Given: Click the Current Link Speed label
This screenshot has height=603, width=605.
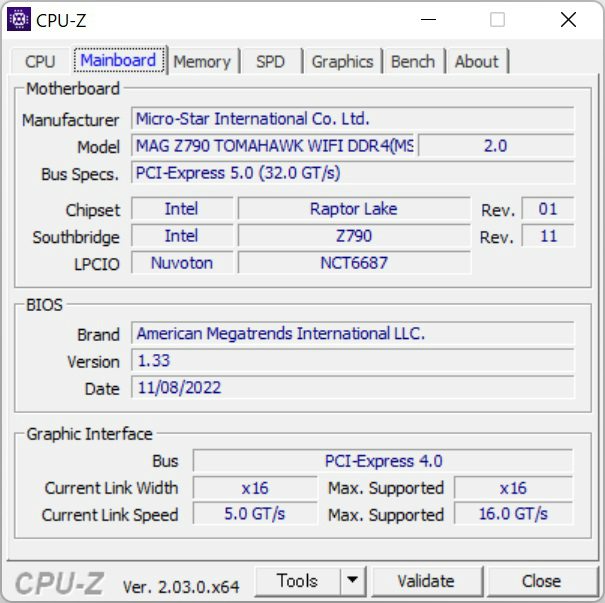Looking at the screenshot, I should [110, 515].
